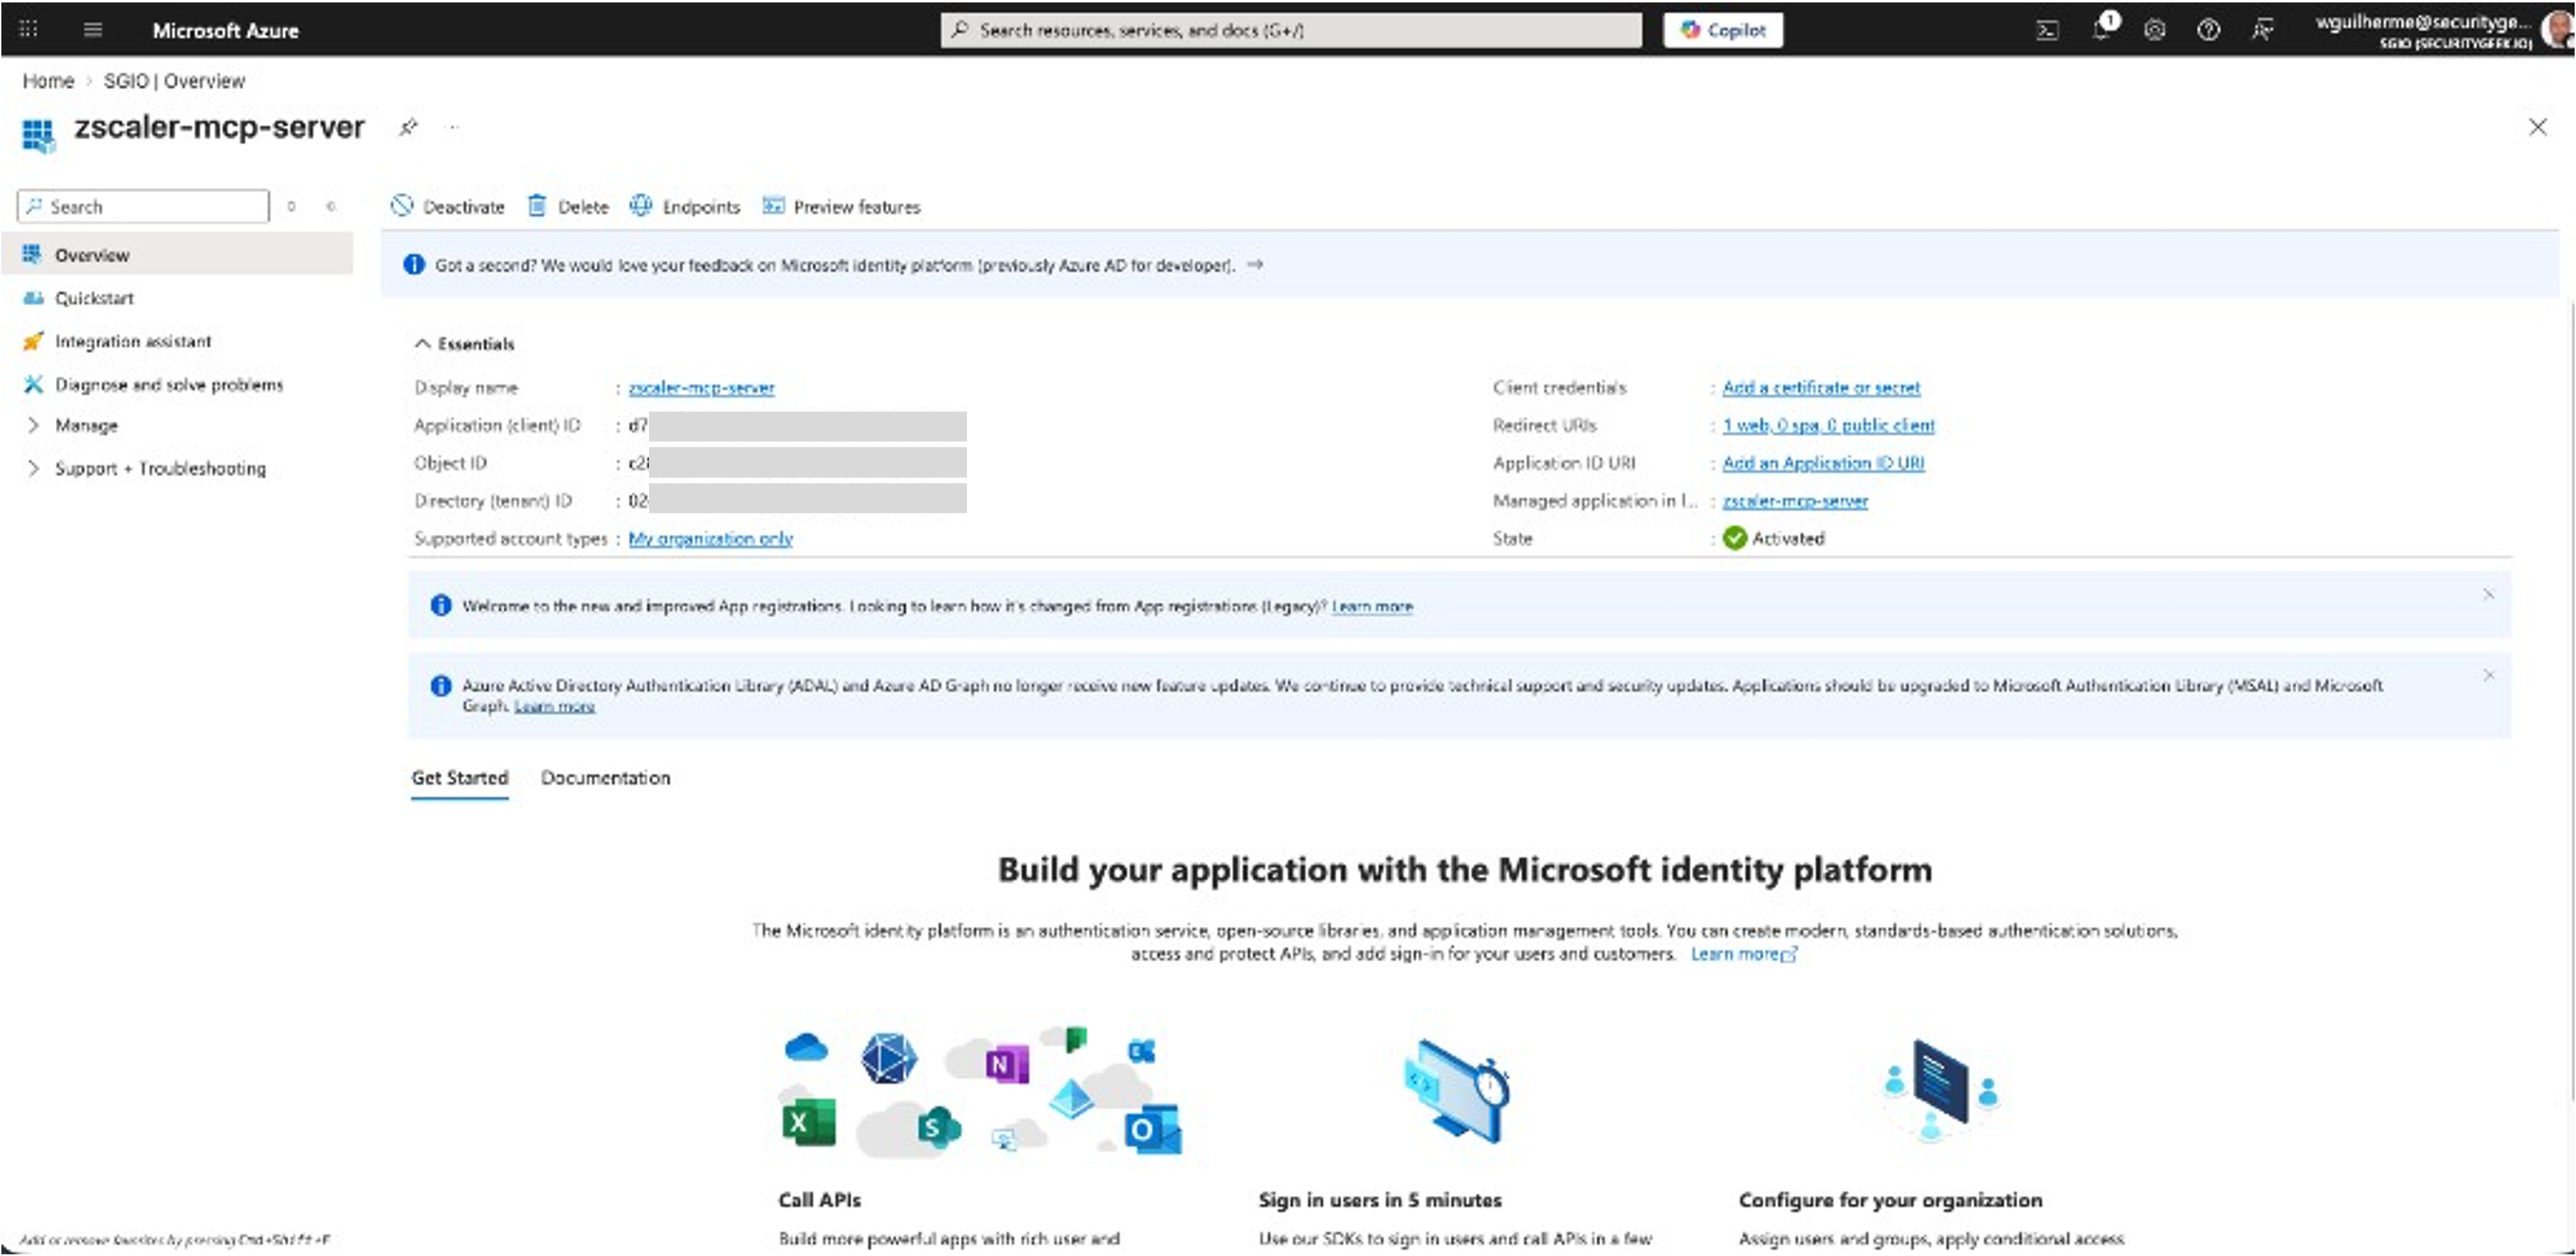Click My organization only link
The height and width of the screenshot is (1256, 2576).
[x=710, y=538]
